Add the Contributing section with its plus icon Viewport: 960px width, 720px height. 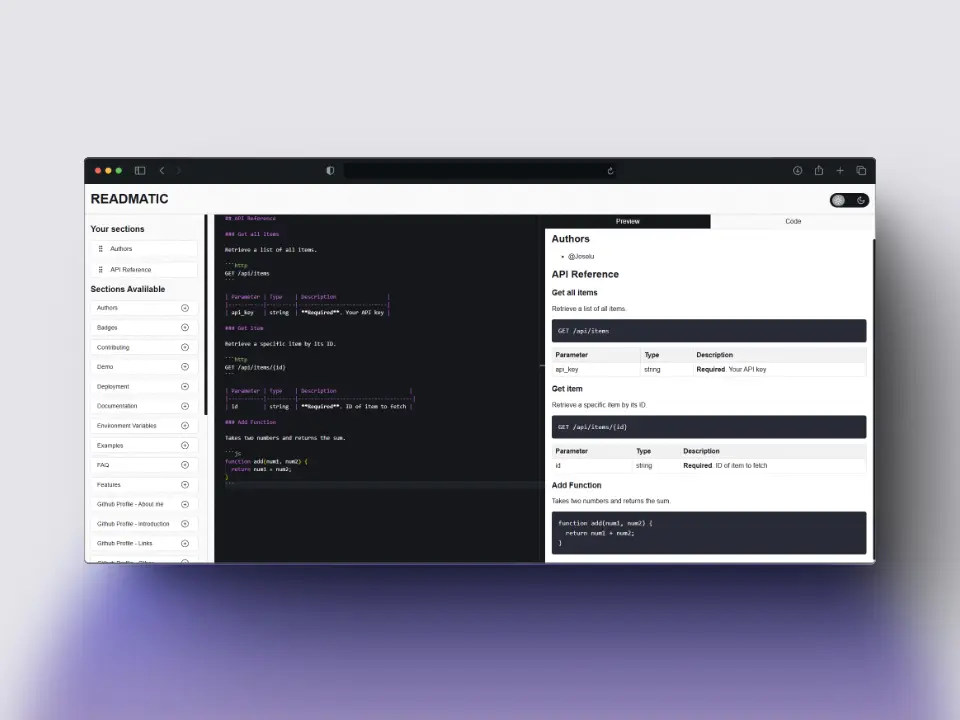pyautogui.click(x=185, y=347)
